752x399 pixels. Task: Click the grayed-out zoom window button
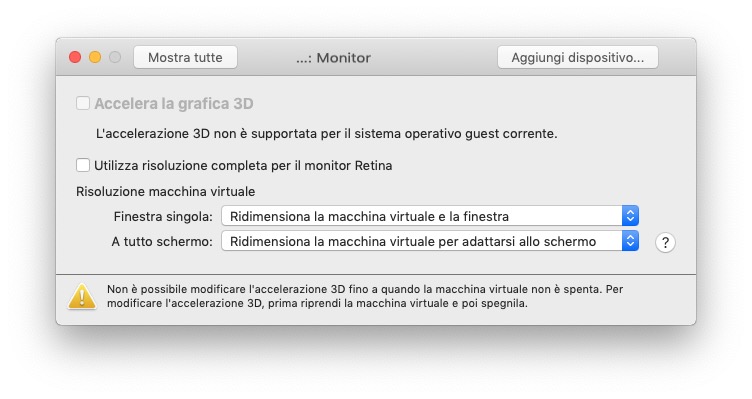click(115, 58)
